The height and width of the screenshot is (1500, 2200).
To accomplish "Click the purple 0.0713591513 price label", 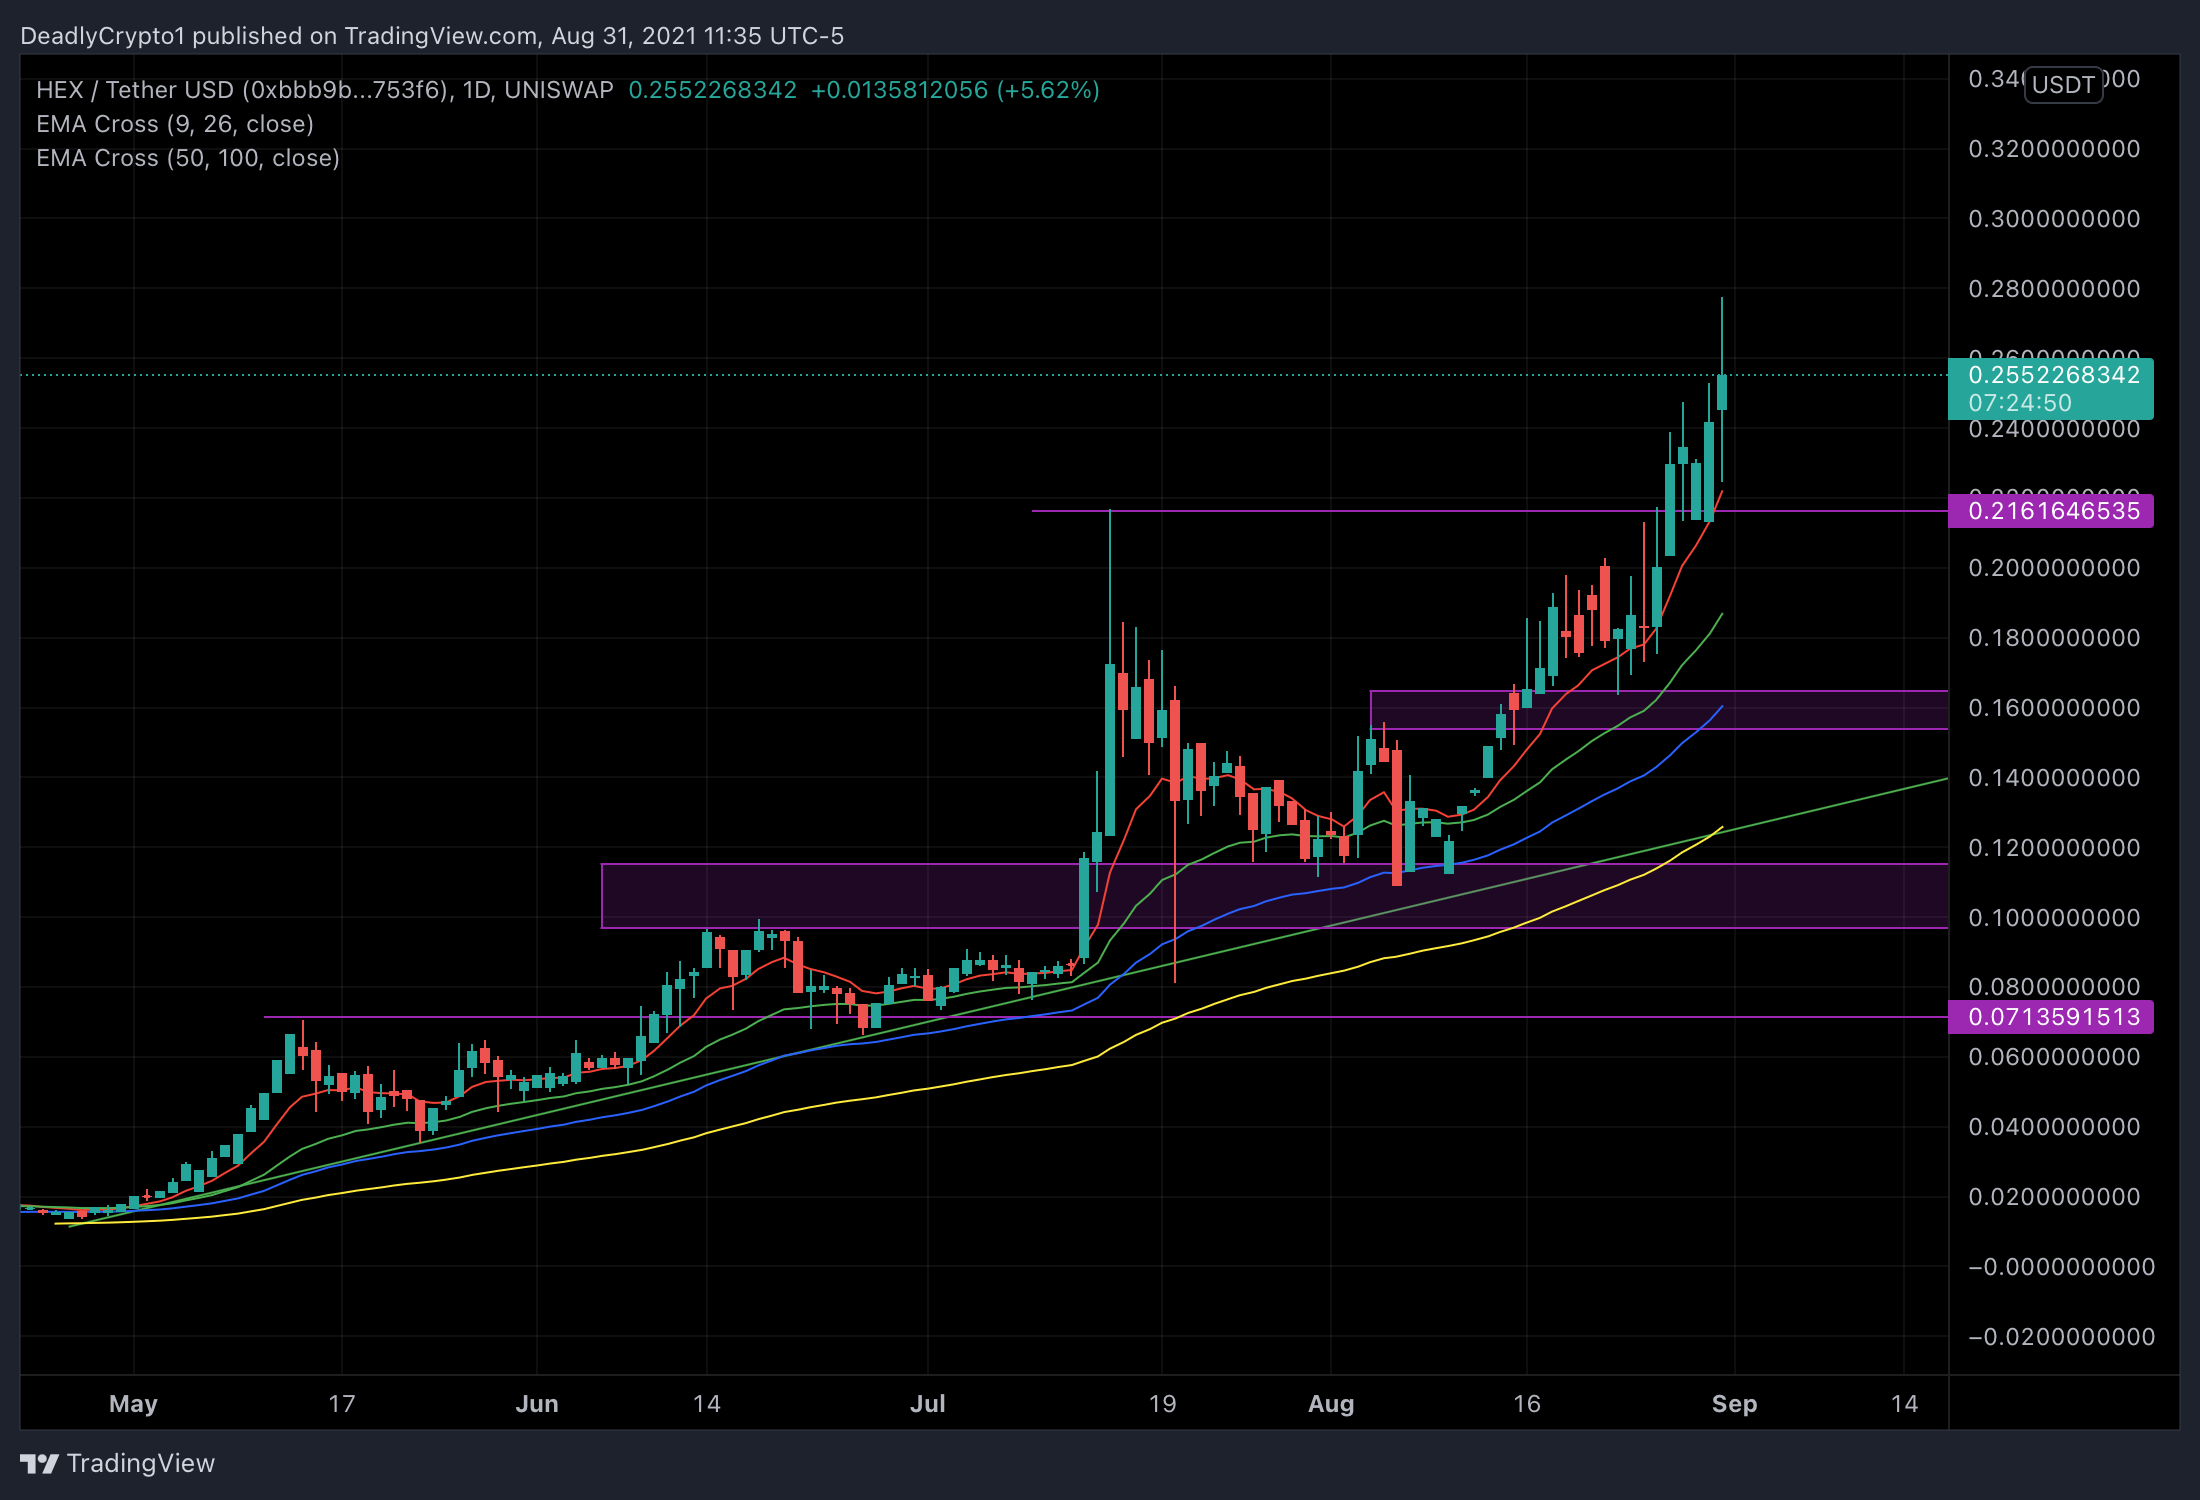I will (2053, 1017).
